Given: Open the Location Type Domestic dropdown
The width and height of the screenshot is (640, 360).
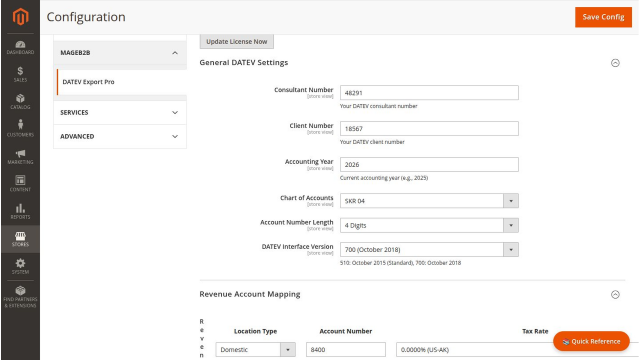Looking at the screenshot, I should coord(256,350).
